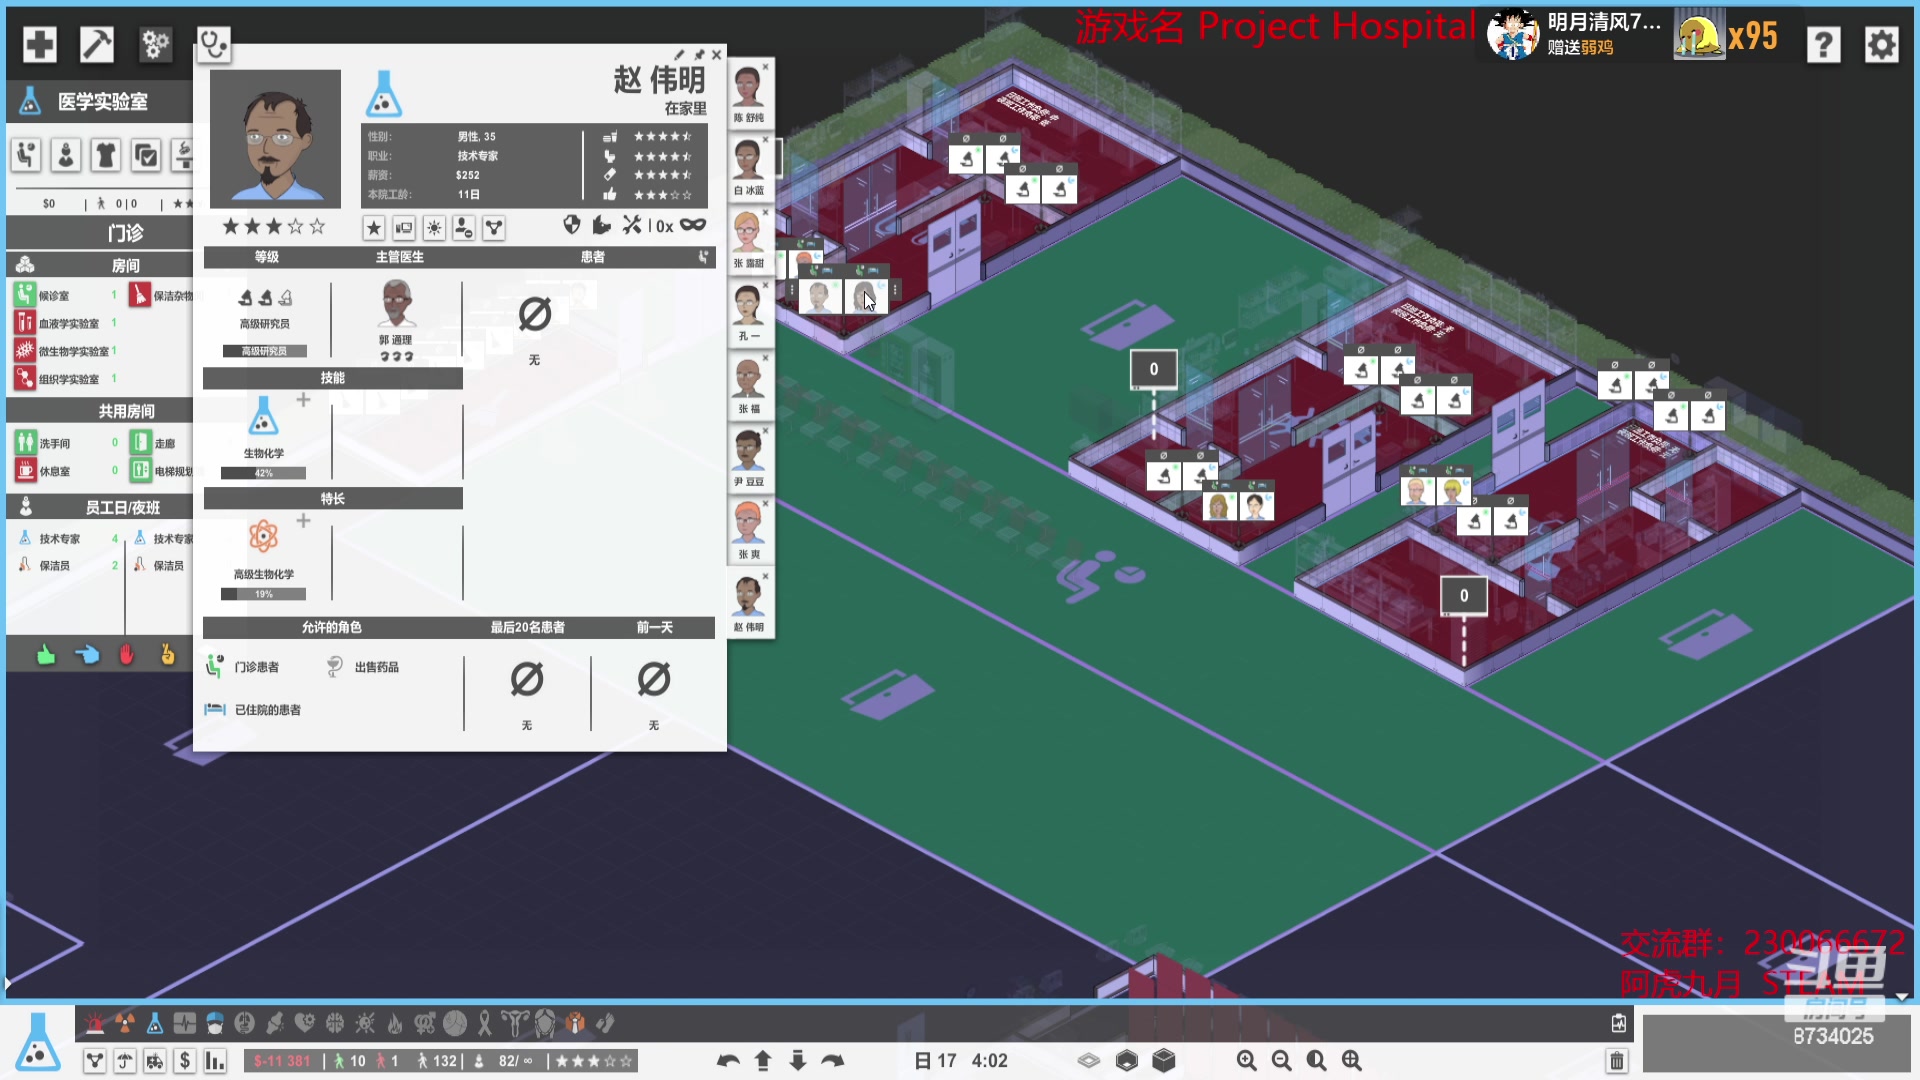Rotate camera right arrow
This screenshot has height=1080, width=1920.
point(833,1061)
